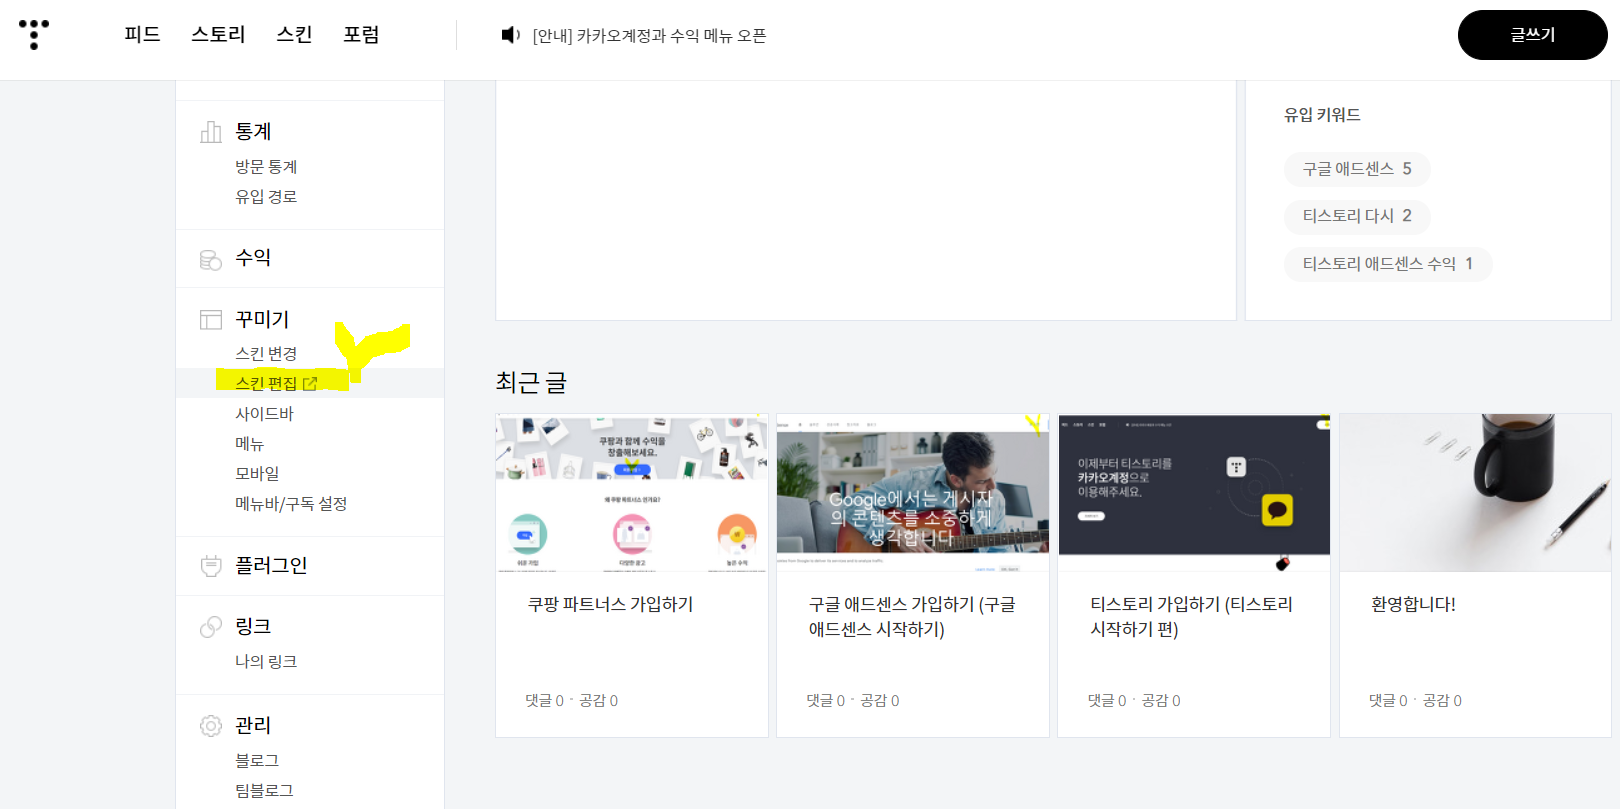
Task: Click keyword tag 티스토리 다시 2
Action: 1357,216
